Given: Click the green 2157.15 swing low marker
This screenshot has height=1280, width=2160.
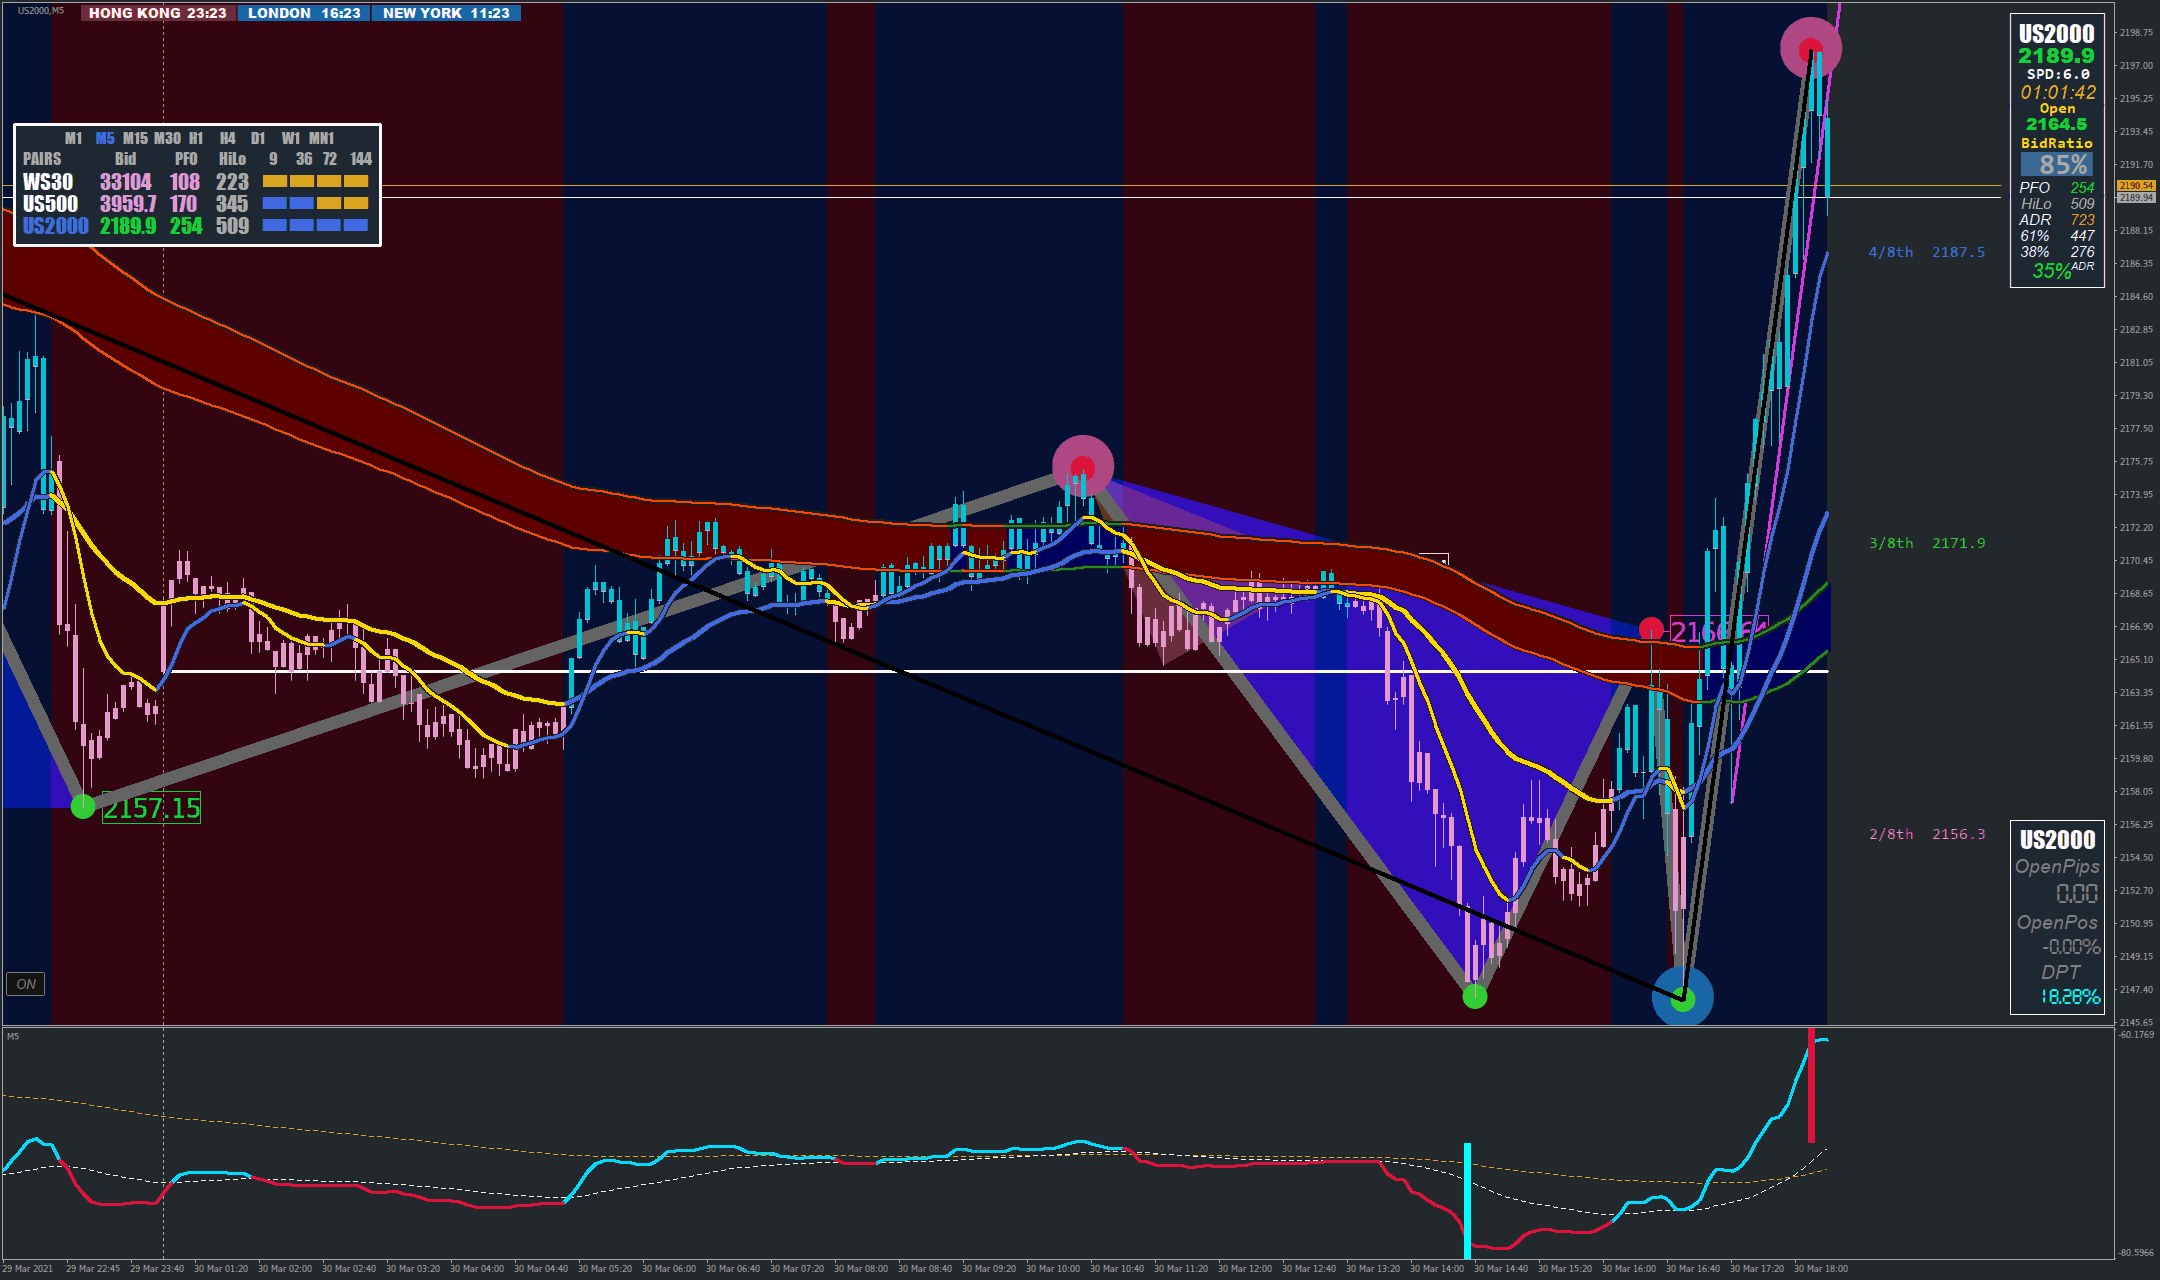Looking at the screenshot, I should pos(83,806).
